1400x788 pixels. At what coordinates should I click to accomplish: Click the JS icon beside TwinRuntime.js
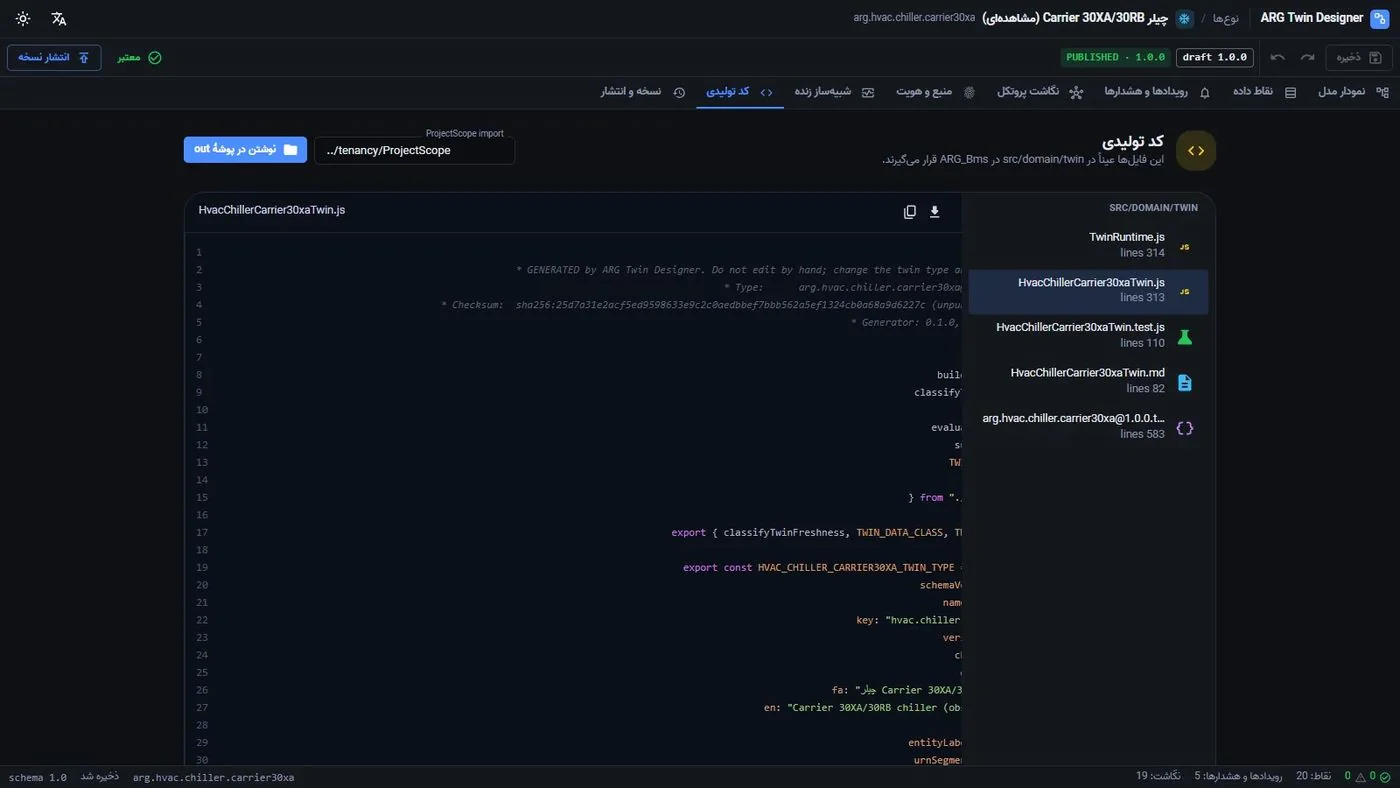(1185, 246)
